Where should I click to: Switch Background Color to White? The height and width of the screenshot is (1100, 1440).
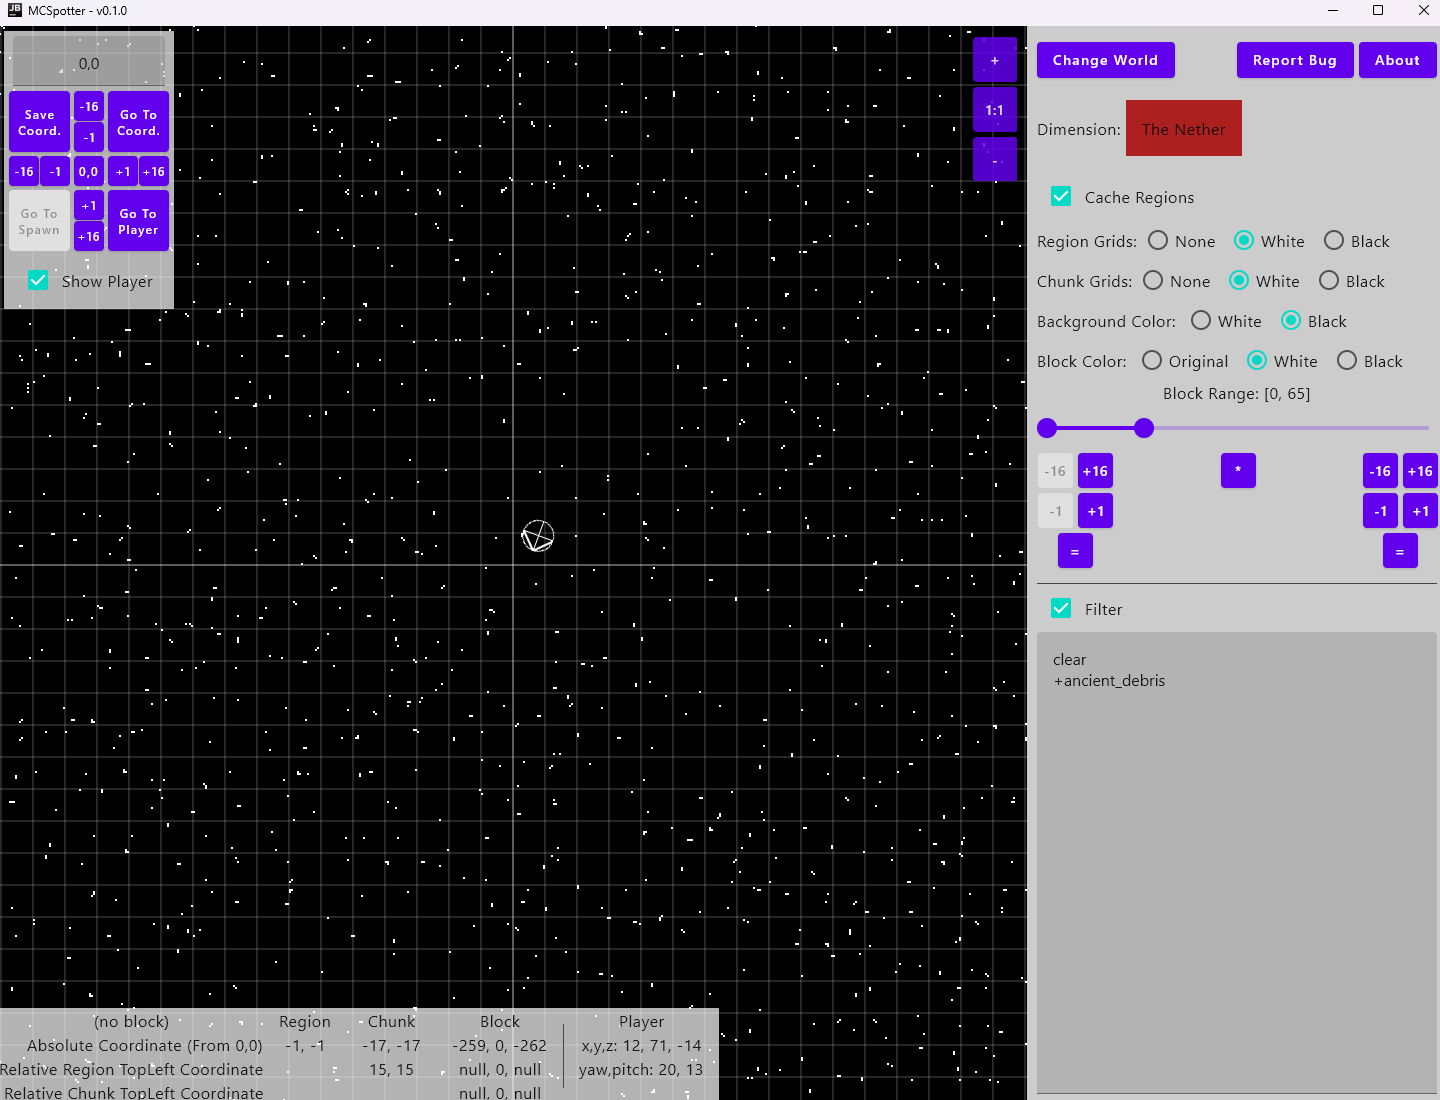[1201, 321]
